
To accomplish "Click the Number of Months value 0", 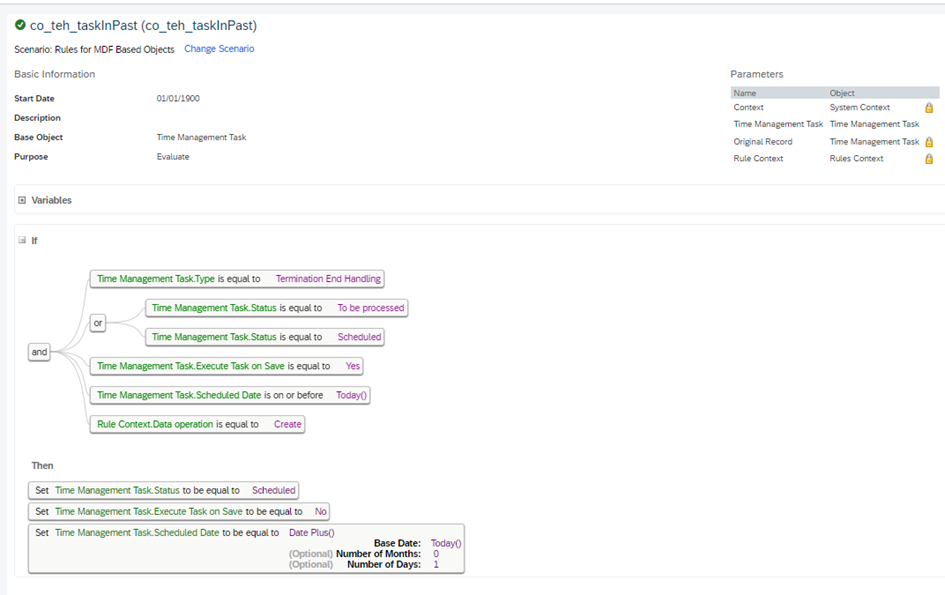I will pos(436,554).
